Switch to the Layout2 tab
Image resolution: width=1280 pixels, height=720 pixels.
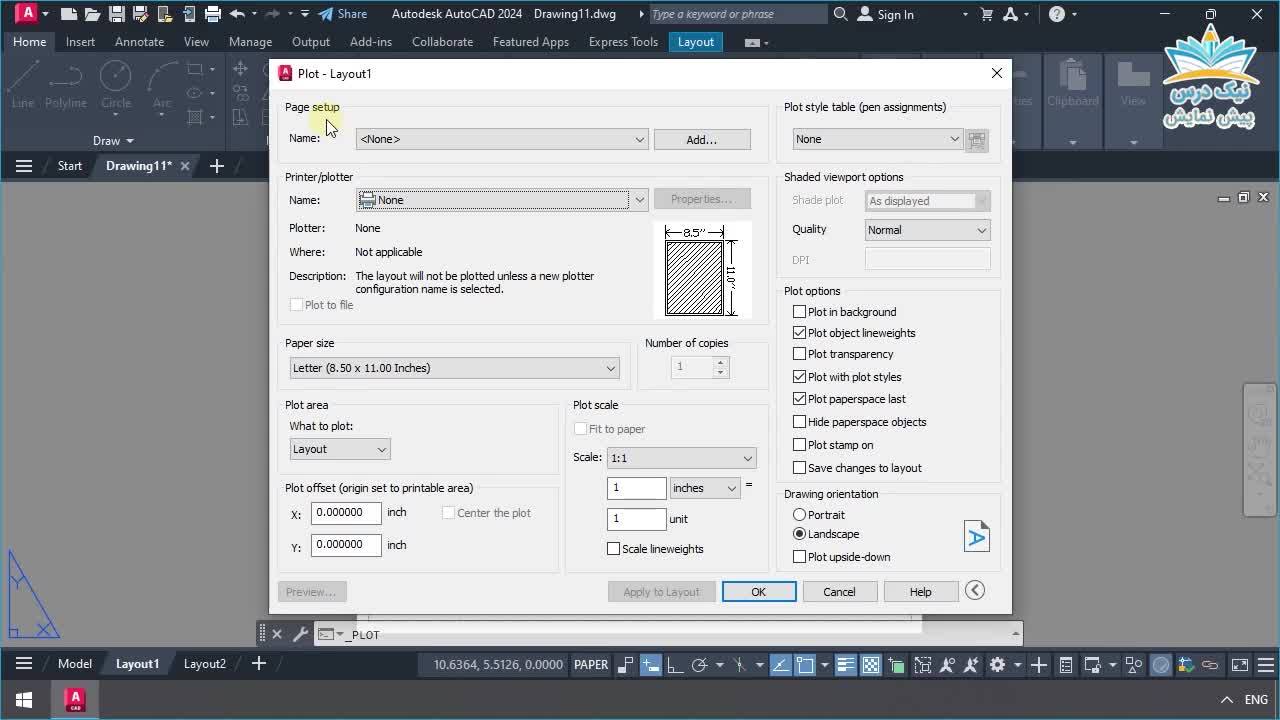pyautogui.click(x=204, y=664)
